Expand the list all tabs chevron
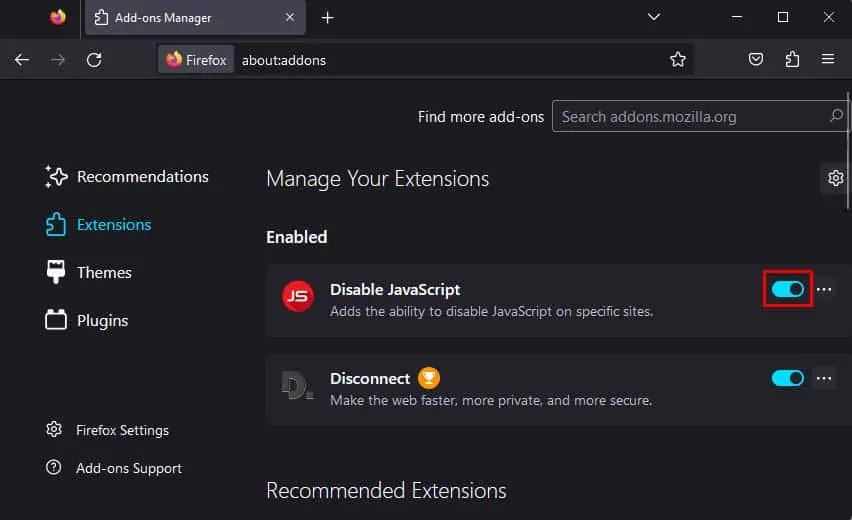The height and width of the screenshot is (520, 852). (x=654, y=17)
